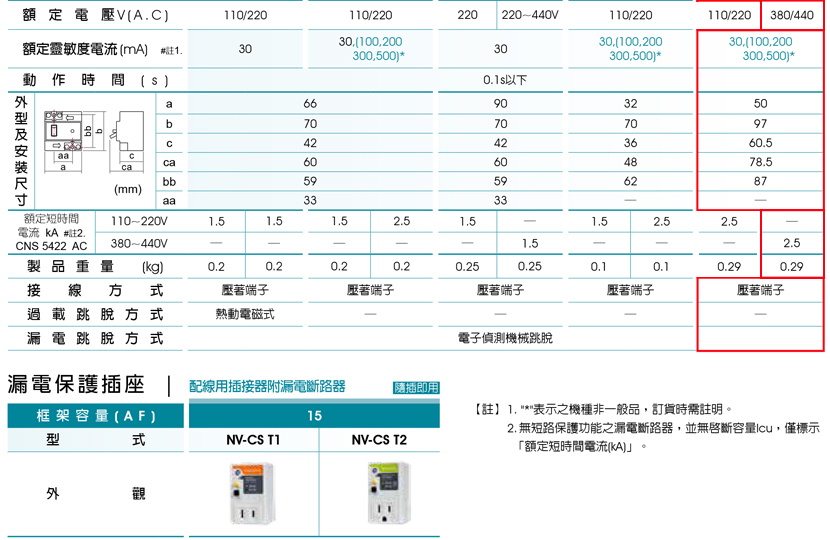Click the NV-CS T1 socket product photo
The image size is (830, 540).
click(252, 493)
